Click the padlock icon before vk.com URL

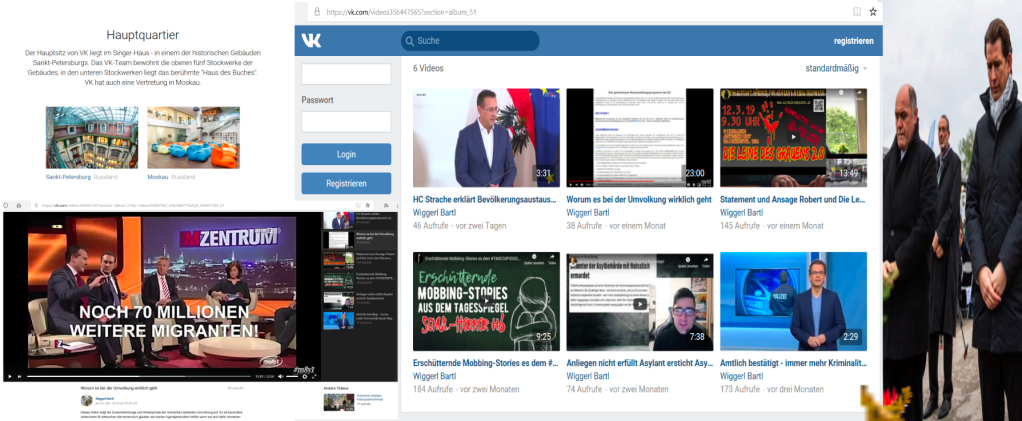(x=303, y=12)
